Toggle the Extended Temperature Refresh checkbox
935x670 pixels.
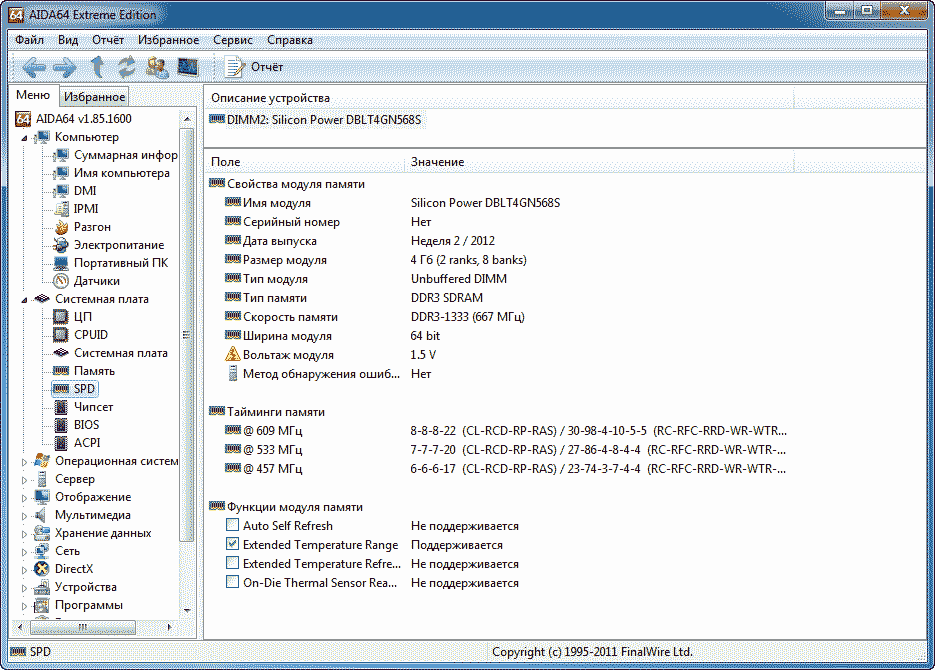click(x=233, y=563)
